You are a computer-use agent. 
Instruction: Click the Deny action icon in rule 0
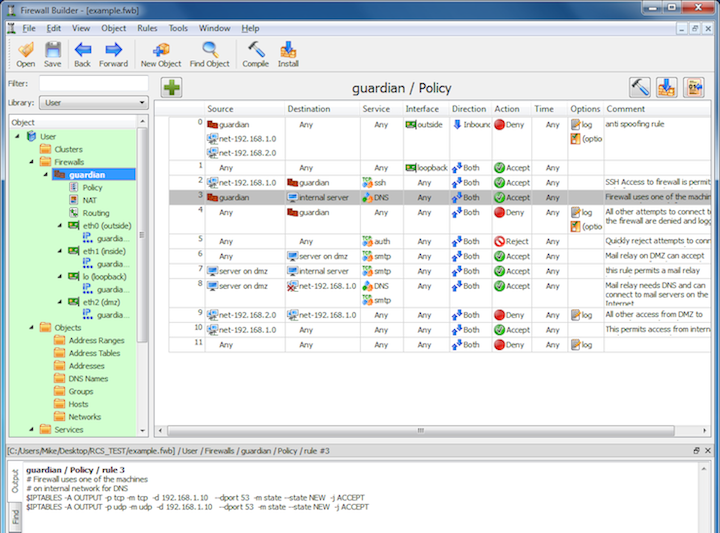pyautogui.click(x=500, y=124)
